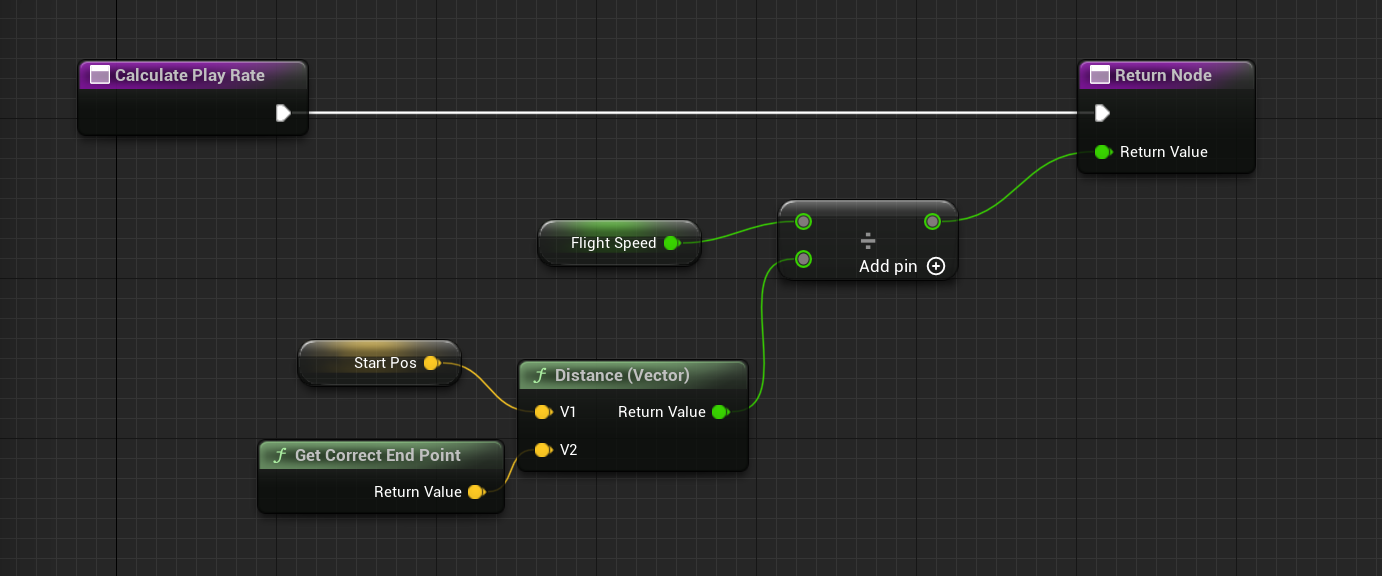This screenshot has width=1382, height=576.
Task: Click the Return Node header icon
Action: (1099, 75)
